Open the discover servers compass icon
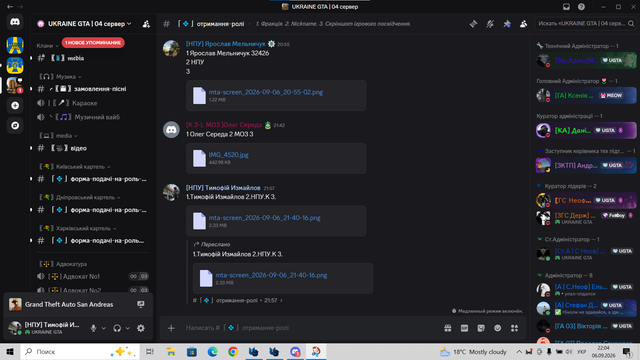The width and height of the screenshot is (640, 360). coord(15,126)
